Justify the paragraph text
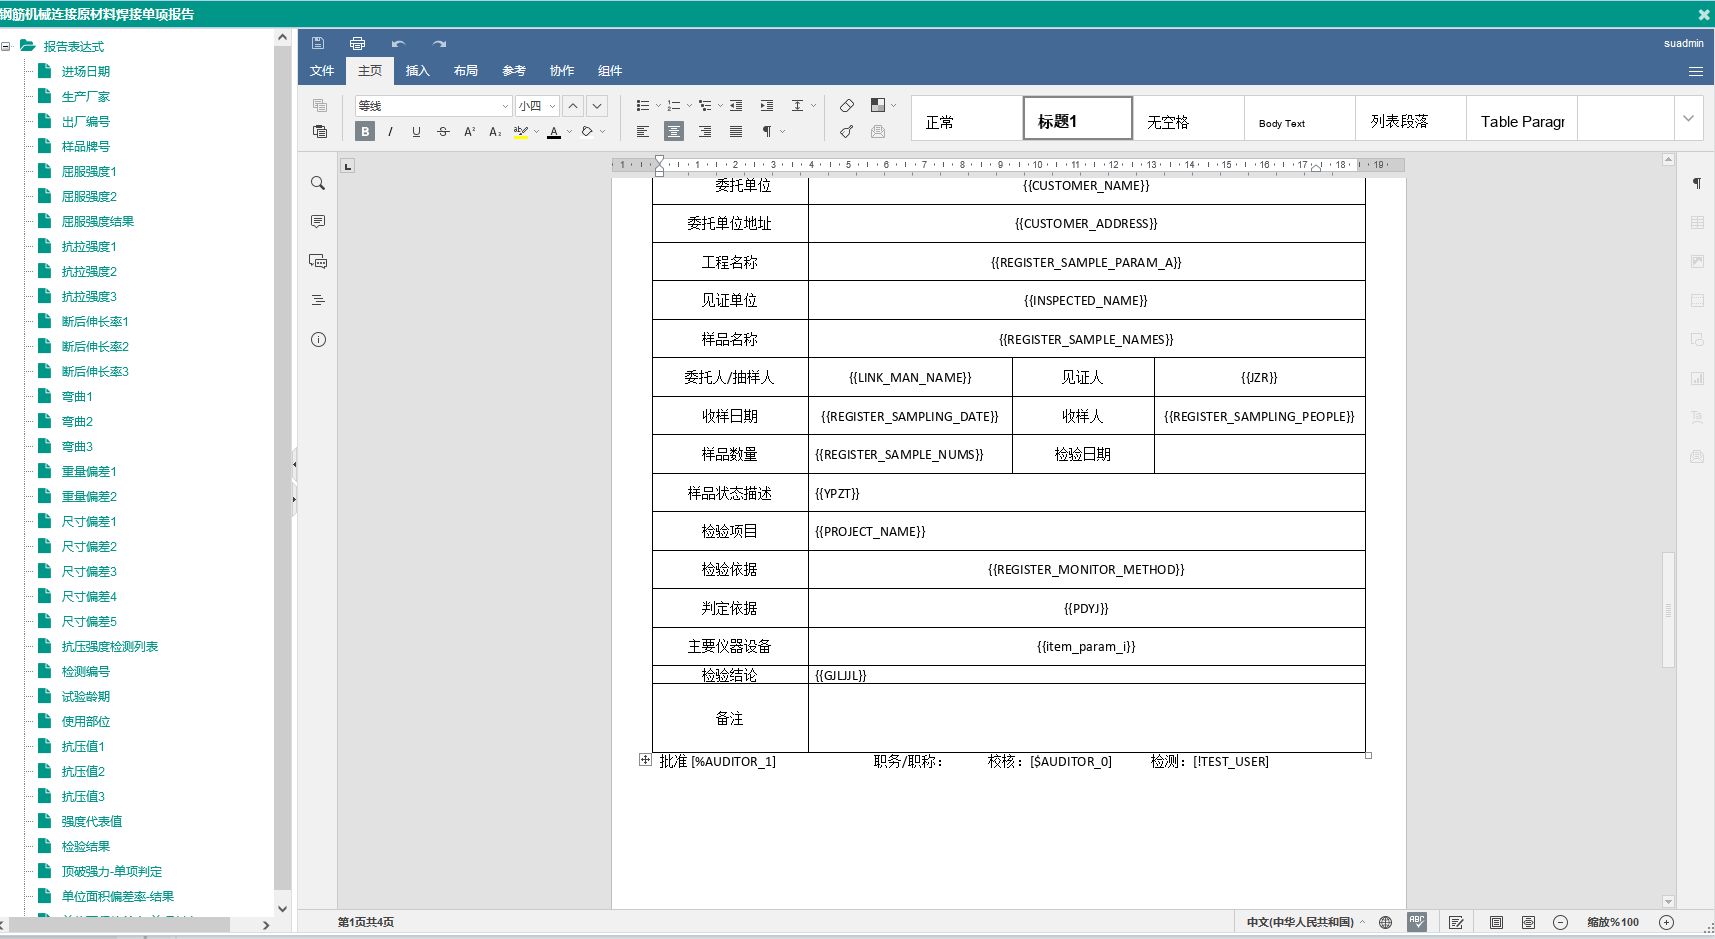This screenshot has width=1715, height=939. tap(736, 131)
